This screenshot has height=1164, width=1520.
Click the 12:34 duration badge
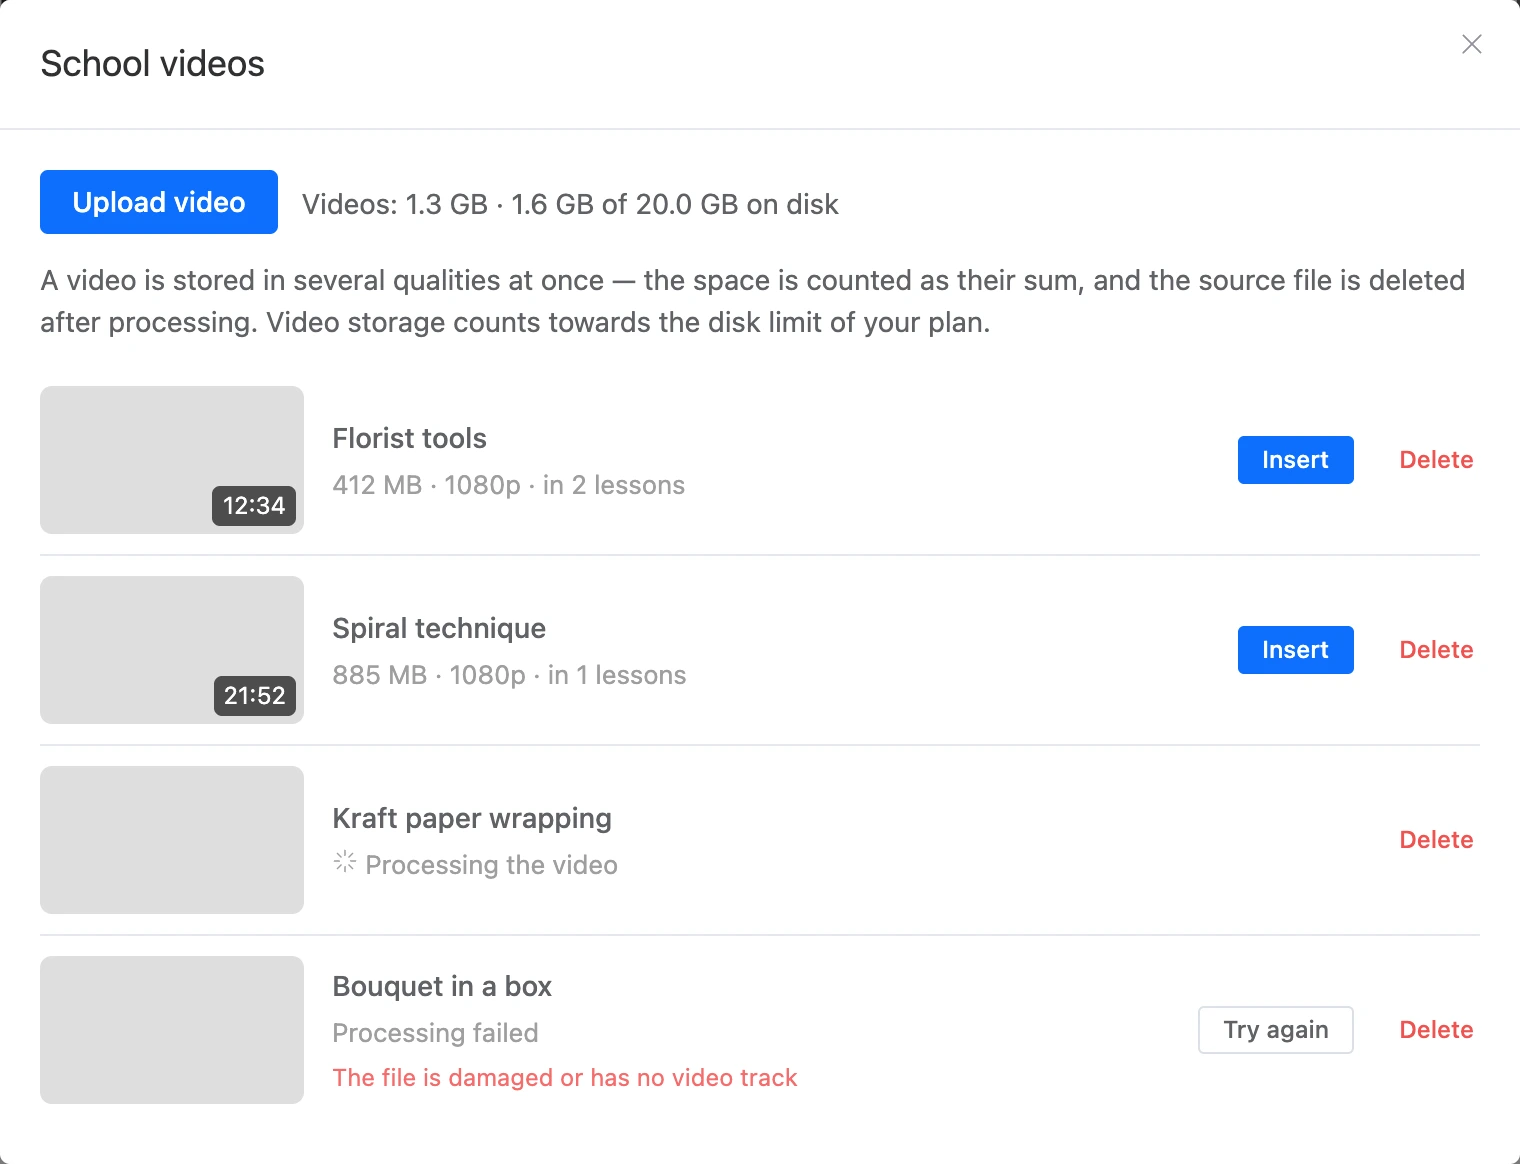254,506
